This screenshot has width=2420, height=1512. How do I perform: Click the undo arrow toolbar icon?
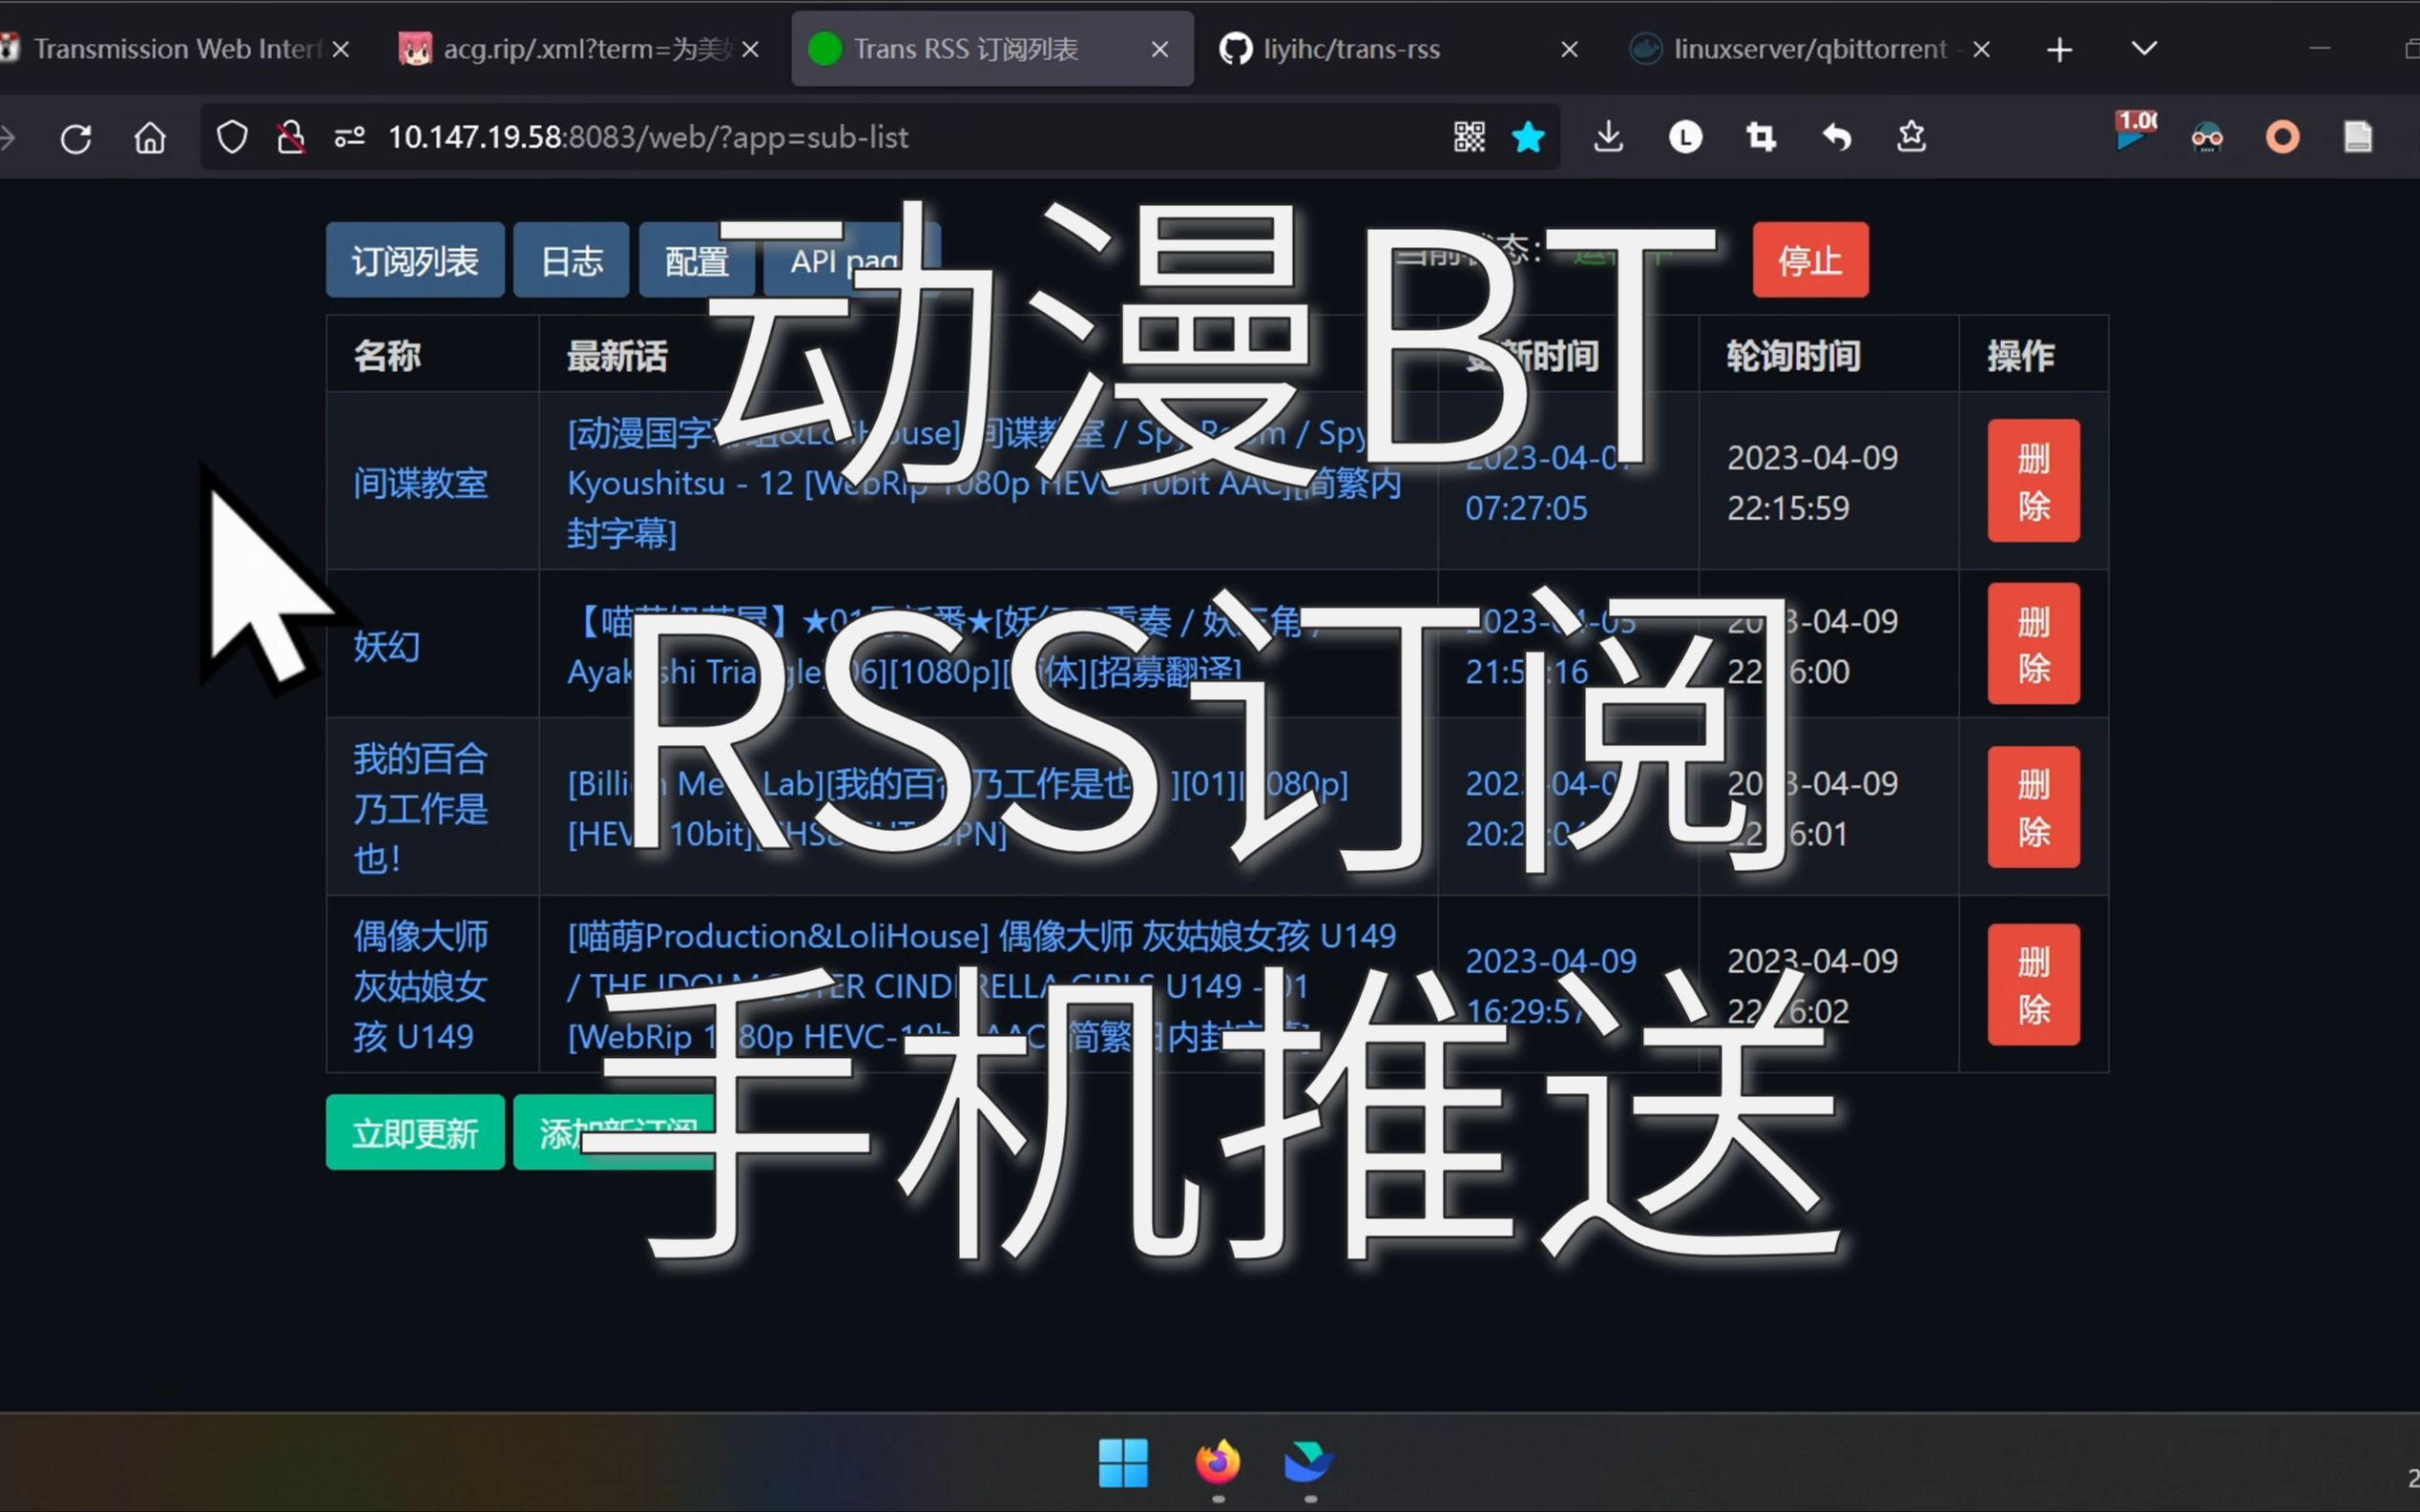pos(1837,137)
